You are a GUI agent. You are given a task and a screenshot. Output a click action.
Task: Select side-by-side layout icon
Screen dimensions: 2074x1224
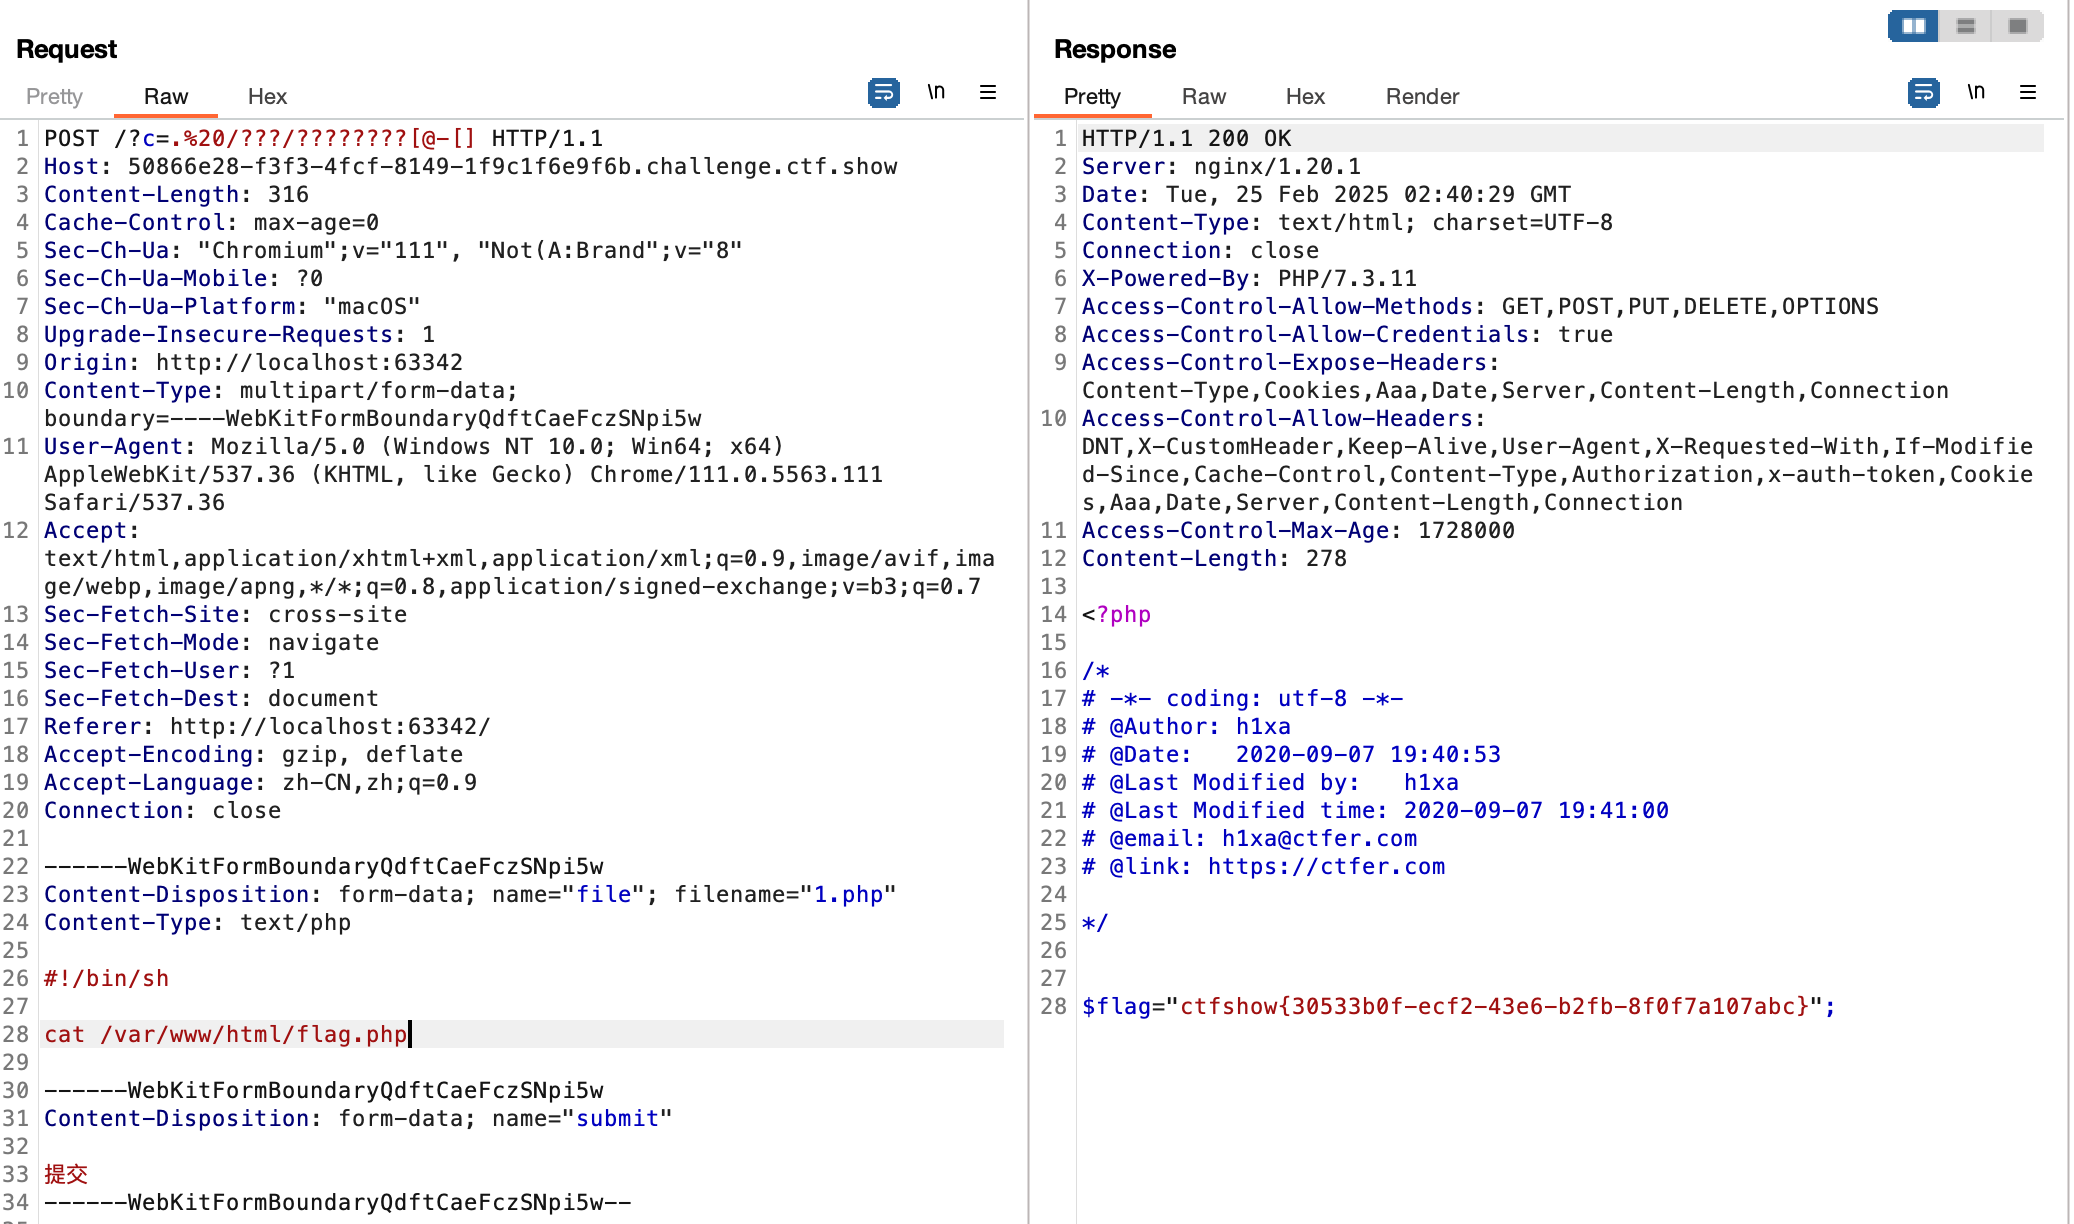tap(1914, 26)
